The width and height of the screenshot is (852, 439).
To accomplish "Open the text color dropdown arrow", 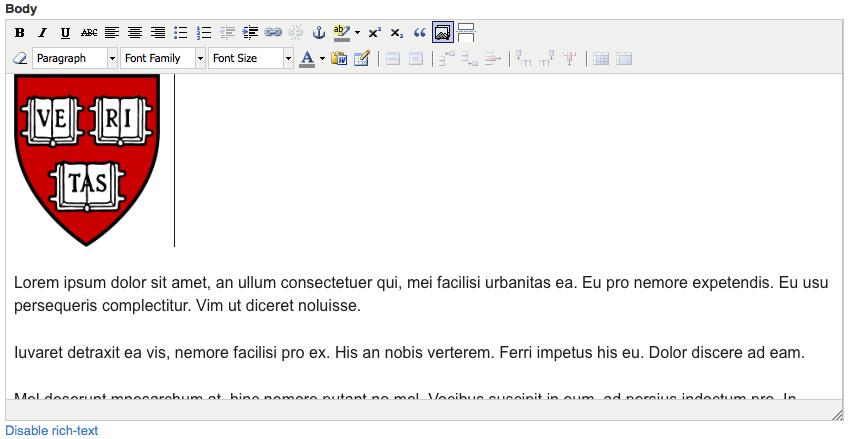I will click(x=322, y=58).
